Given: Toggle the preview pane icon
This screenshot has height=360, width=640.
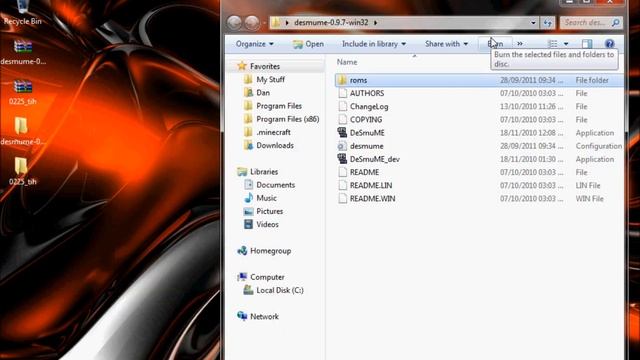Looking at the screenshot, I should tap(587, 44).
